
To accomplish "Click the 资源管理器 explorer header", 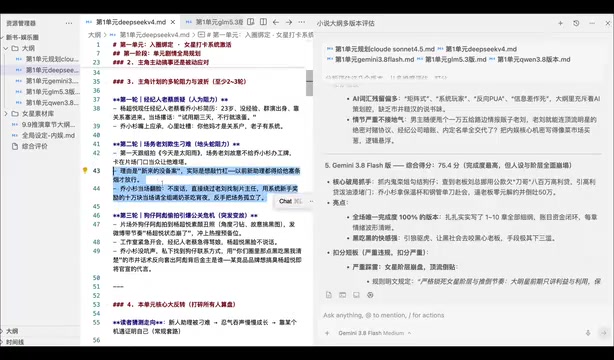I will tap(21, 23).
